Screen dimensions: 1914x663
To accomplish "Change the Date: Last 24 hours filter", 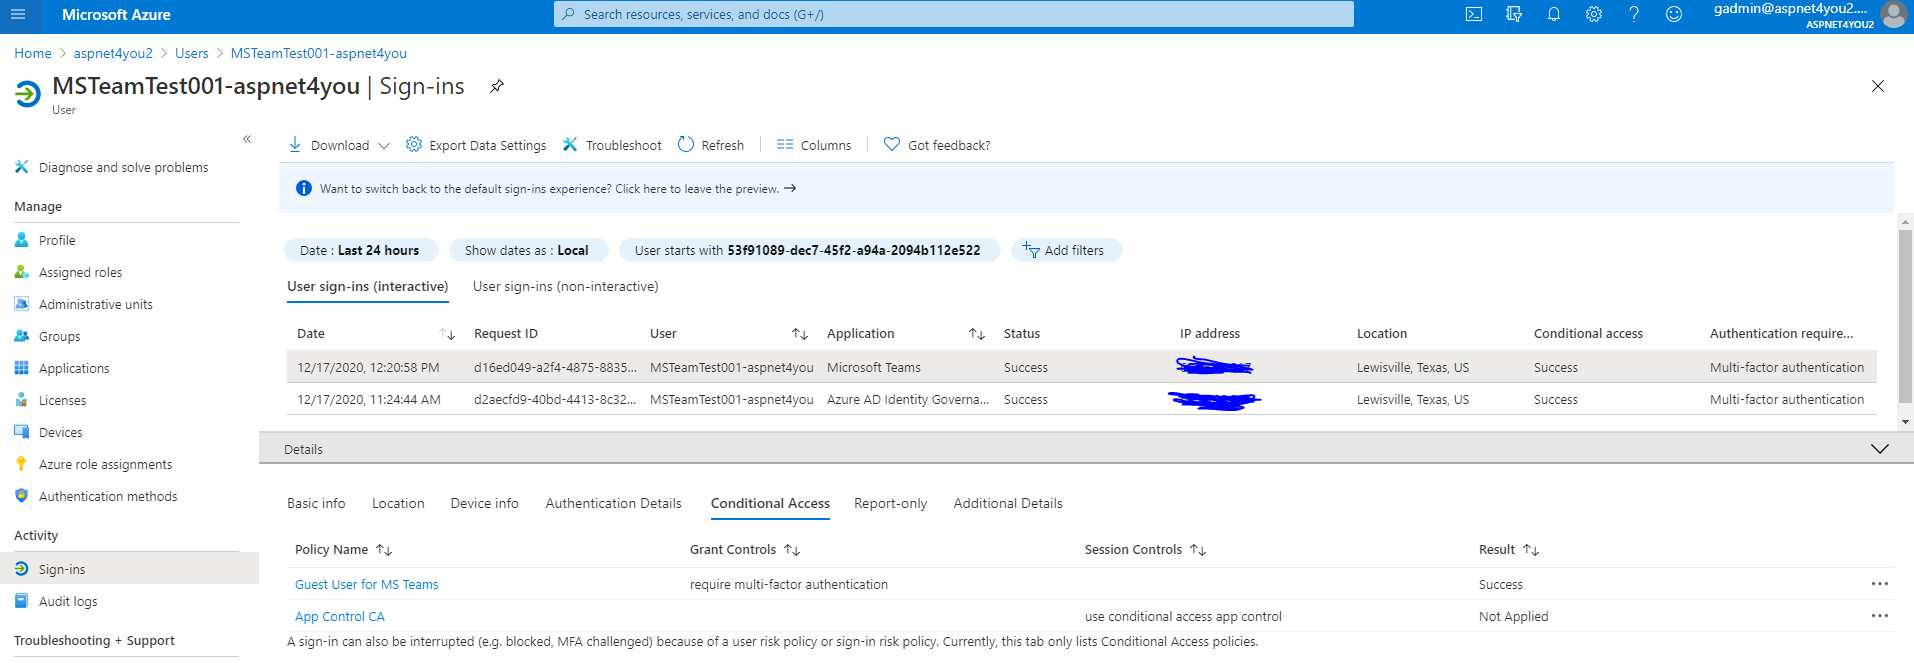I will 362,250.
